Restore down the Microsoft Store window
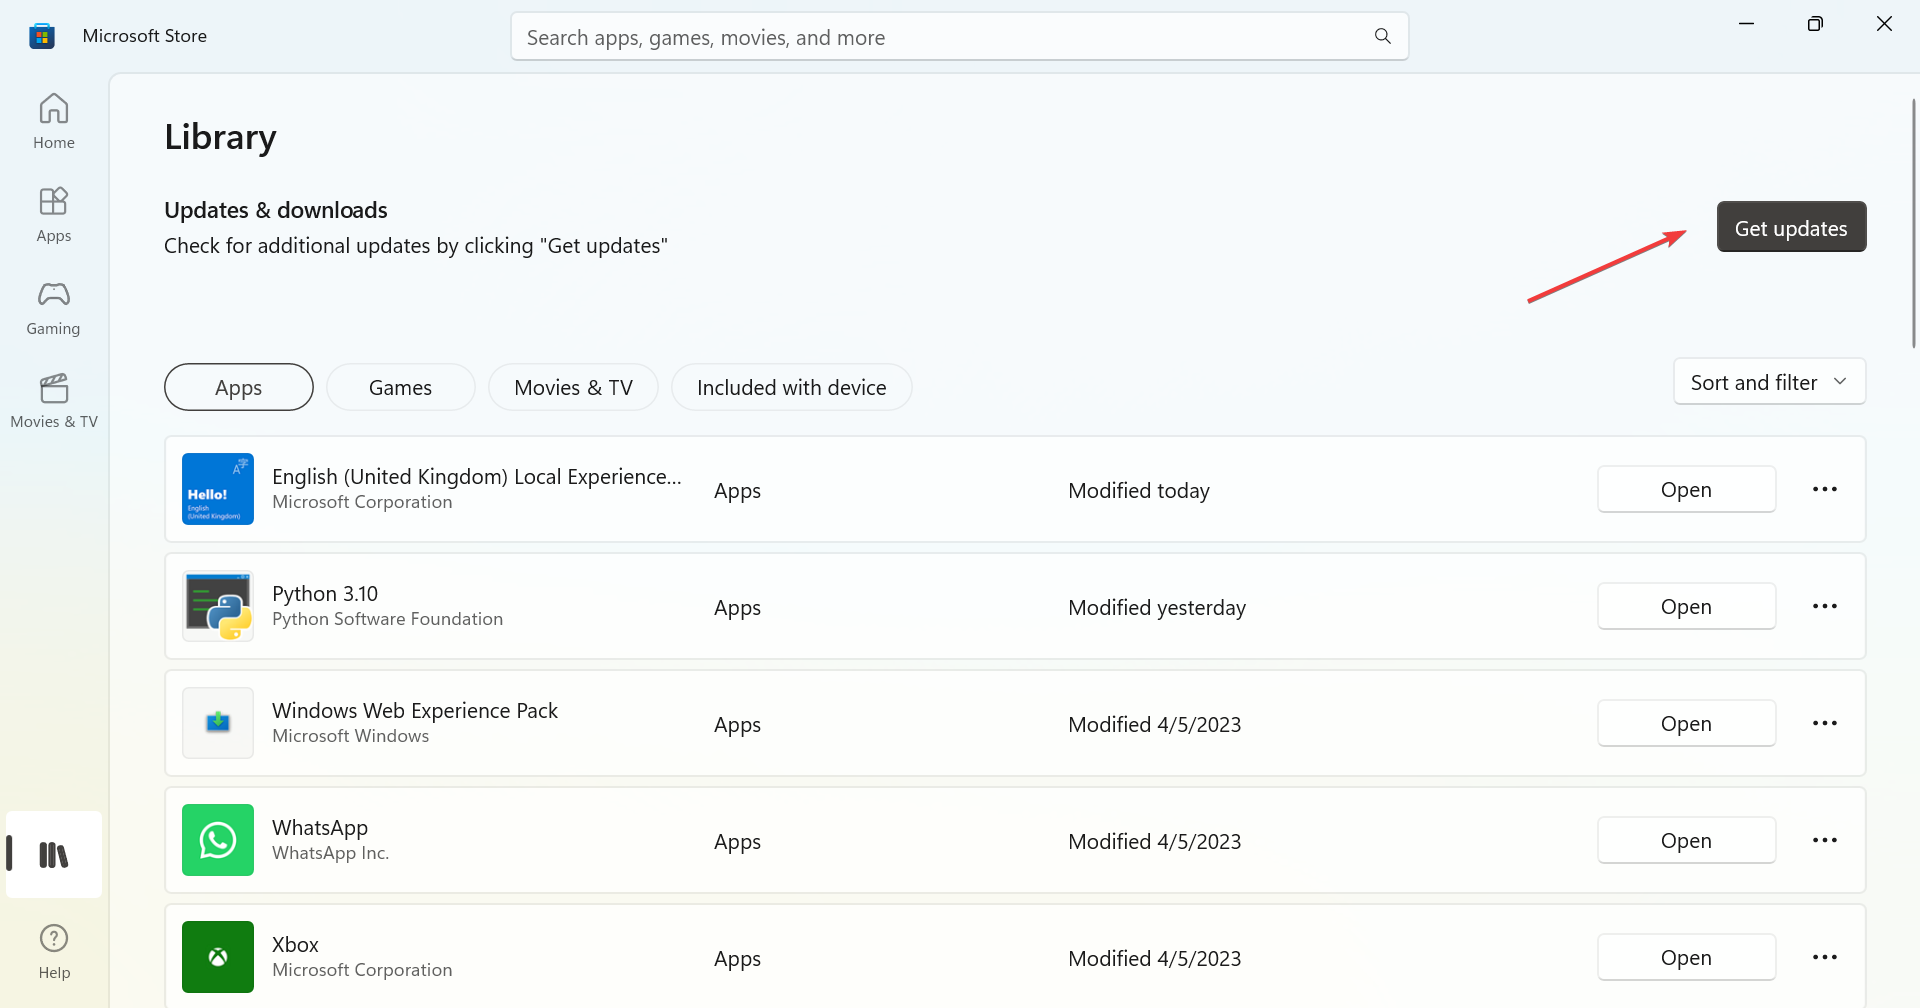This screenshot has width=1920, height=1008. coord(1815,24)
